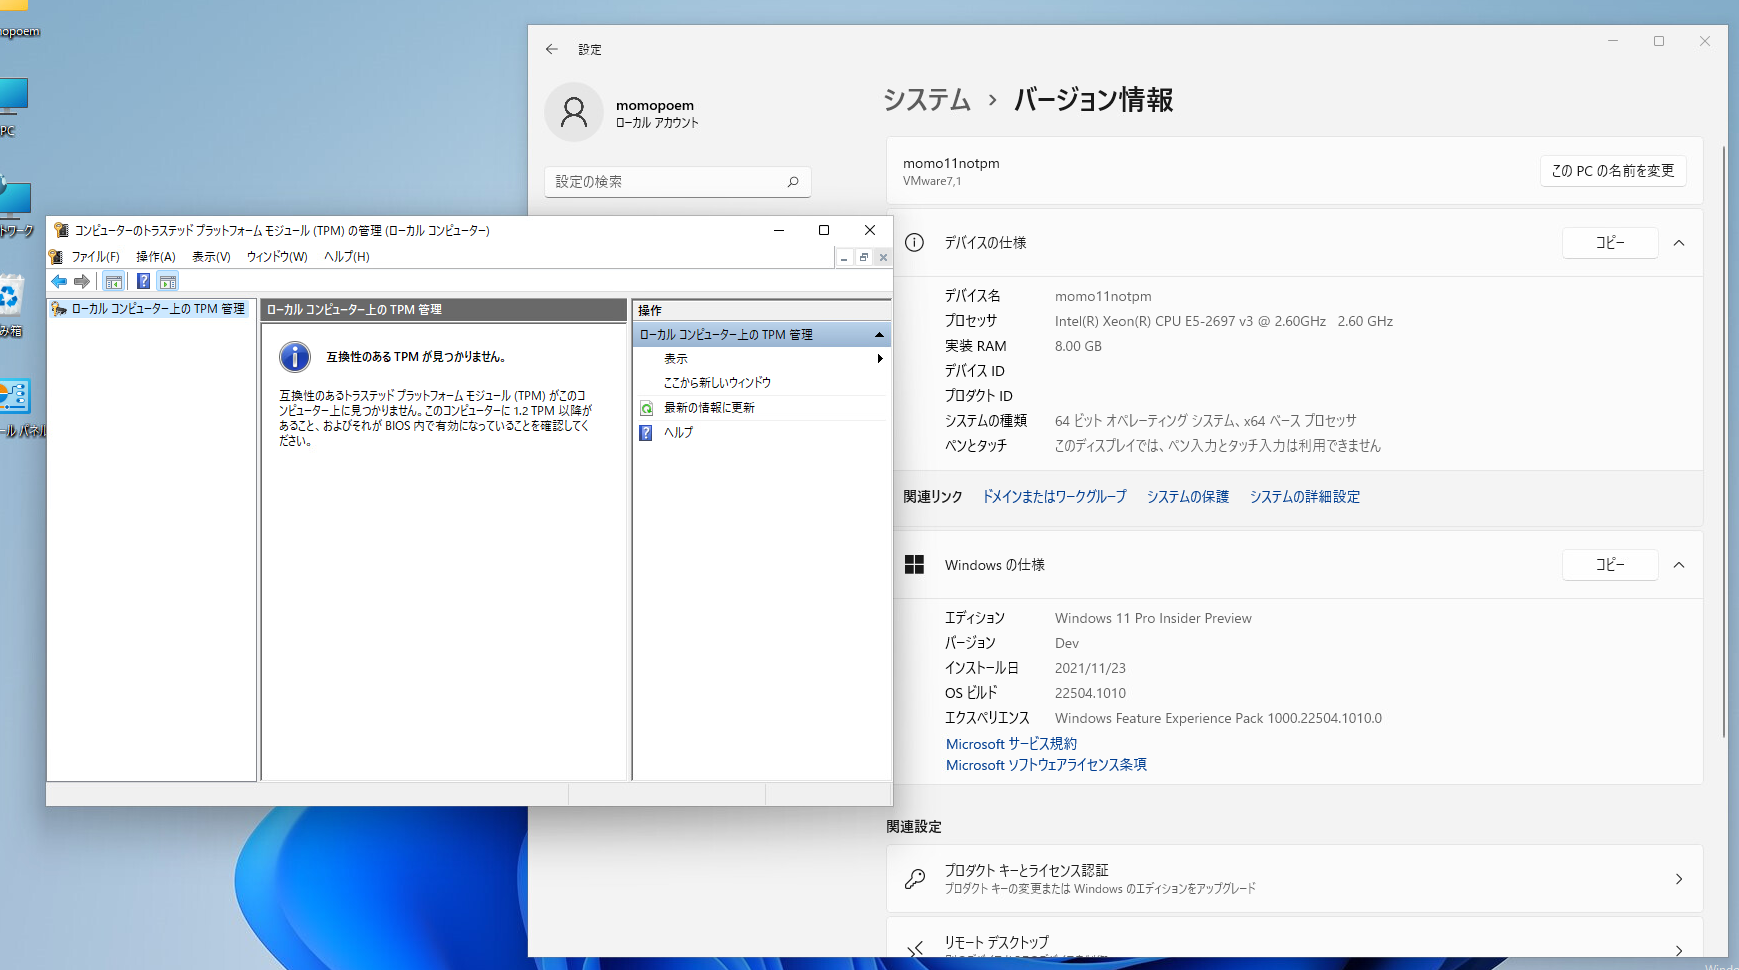Collapse the ローカル コンピューター上の TPM 管理 actions header

point(880,335)
